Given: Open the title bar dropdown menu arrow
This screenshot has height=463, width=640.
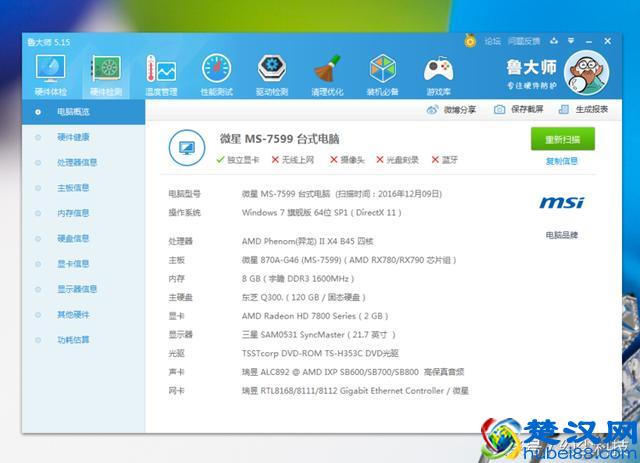Looking at the screenshot, I should (571, 41).
